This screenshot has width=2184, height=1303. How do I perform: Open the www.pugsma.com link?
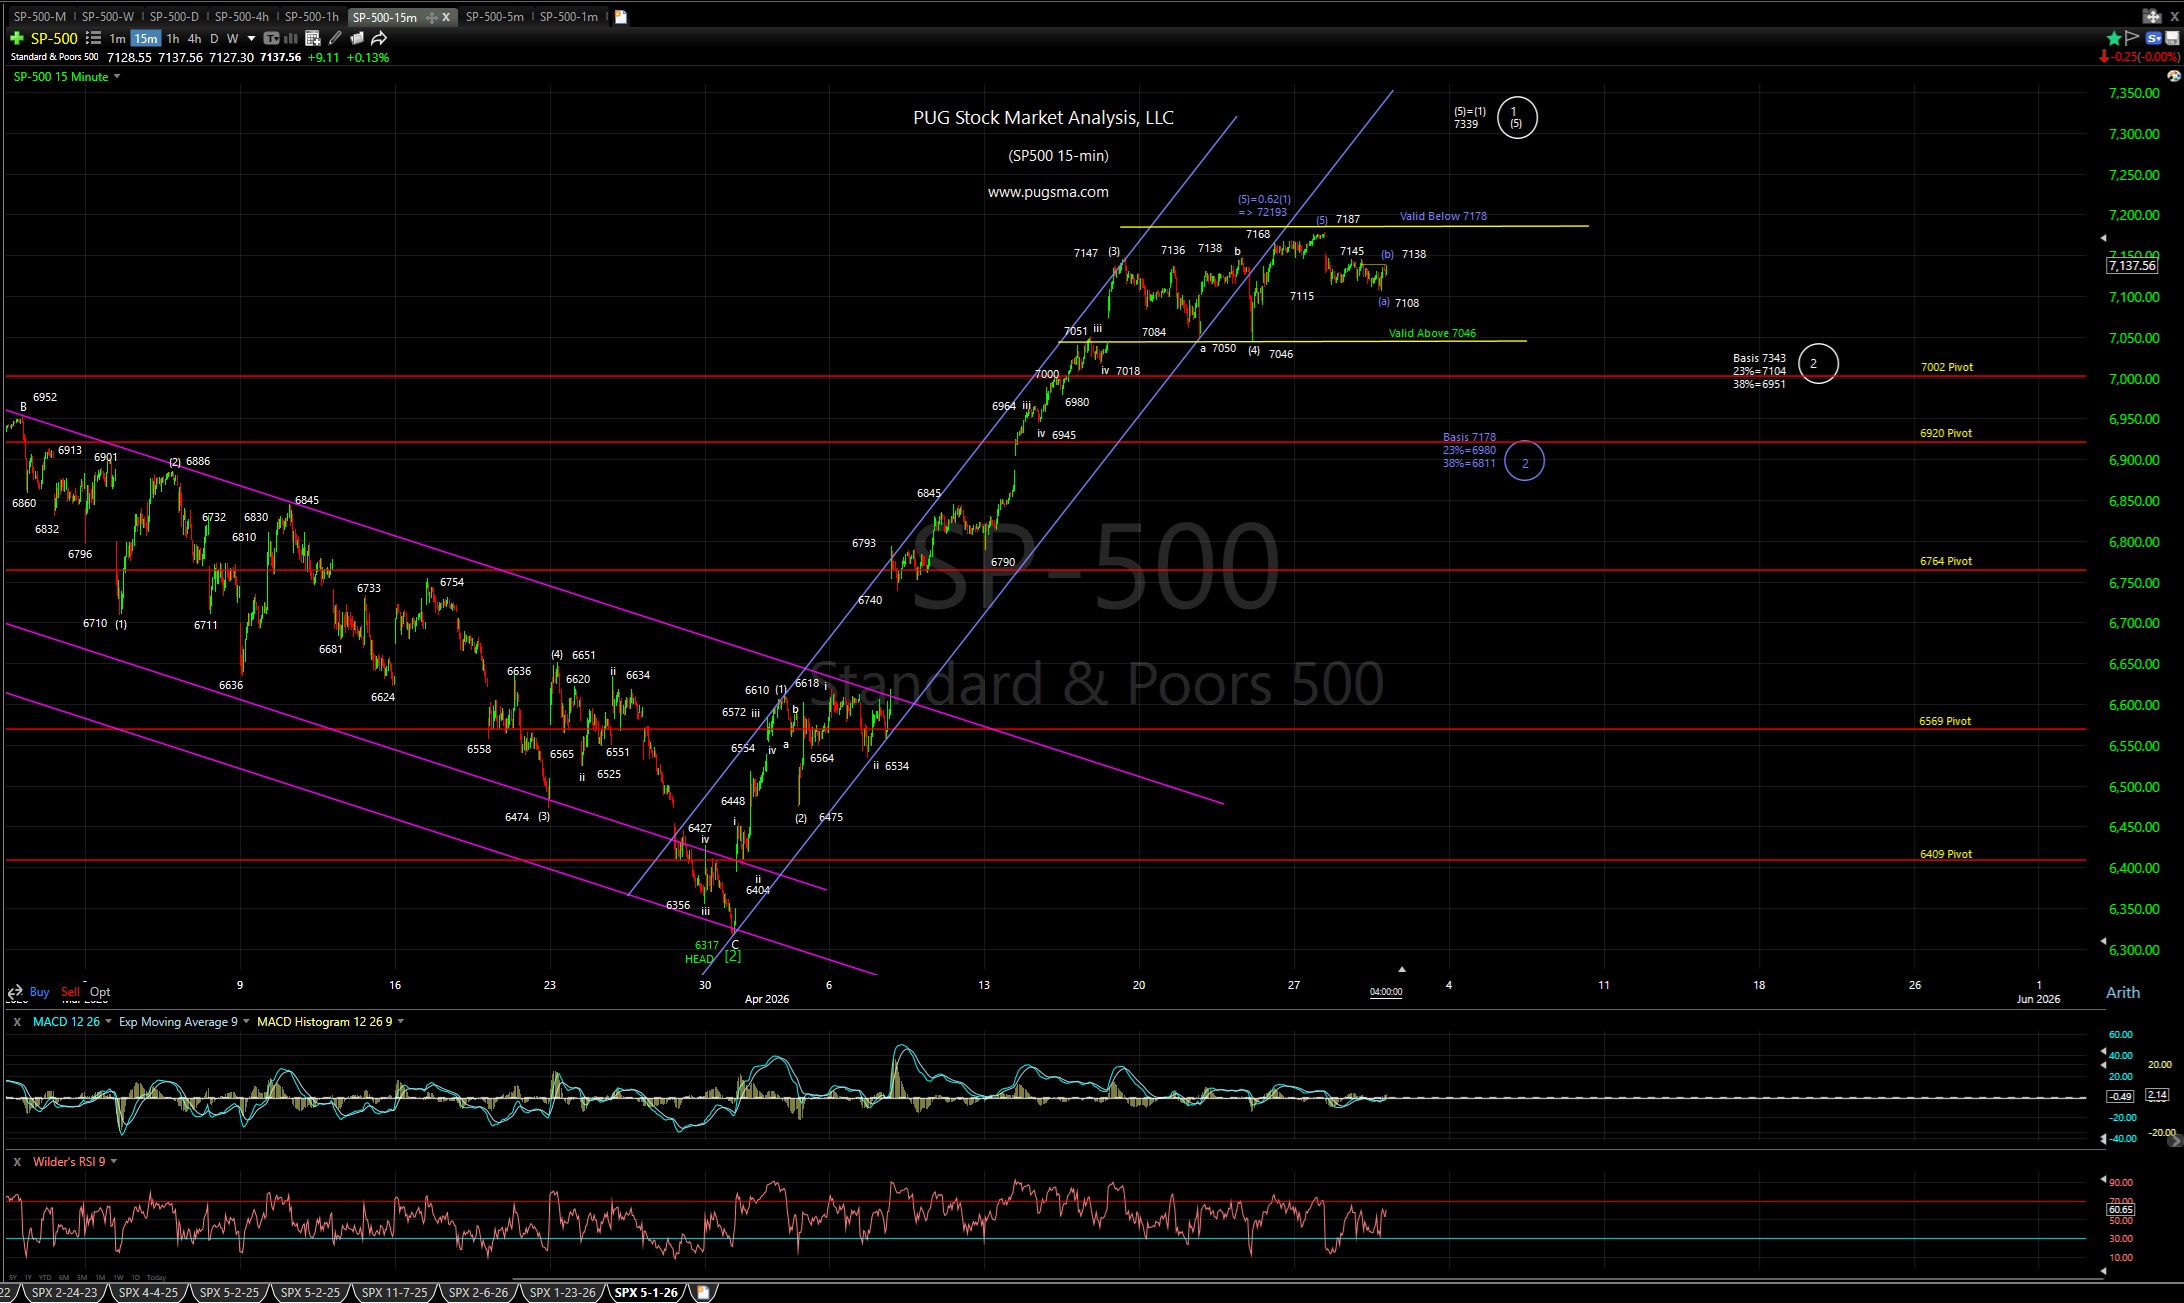1047,191
